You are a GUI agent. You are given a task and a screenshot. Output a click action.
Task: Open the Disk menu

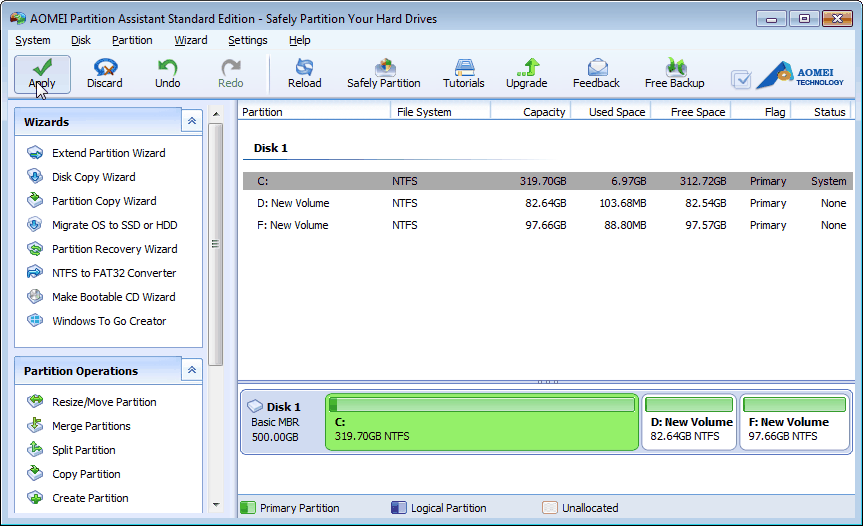tap(81, 40)
